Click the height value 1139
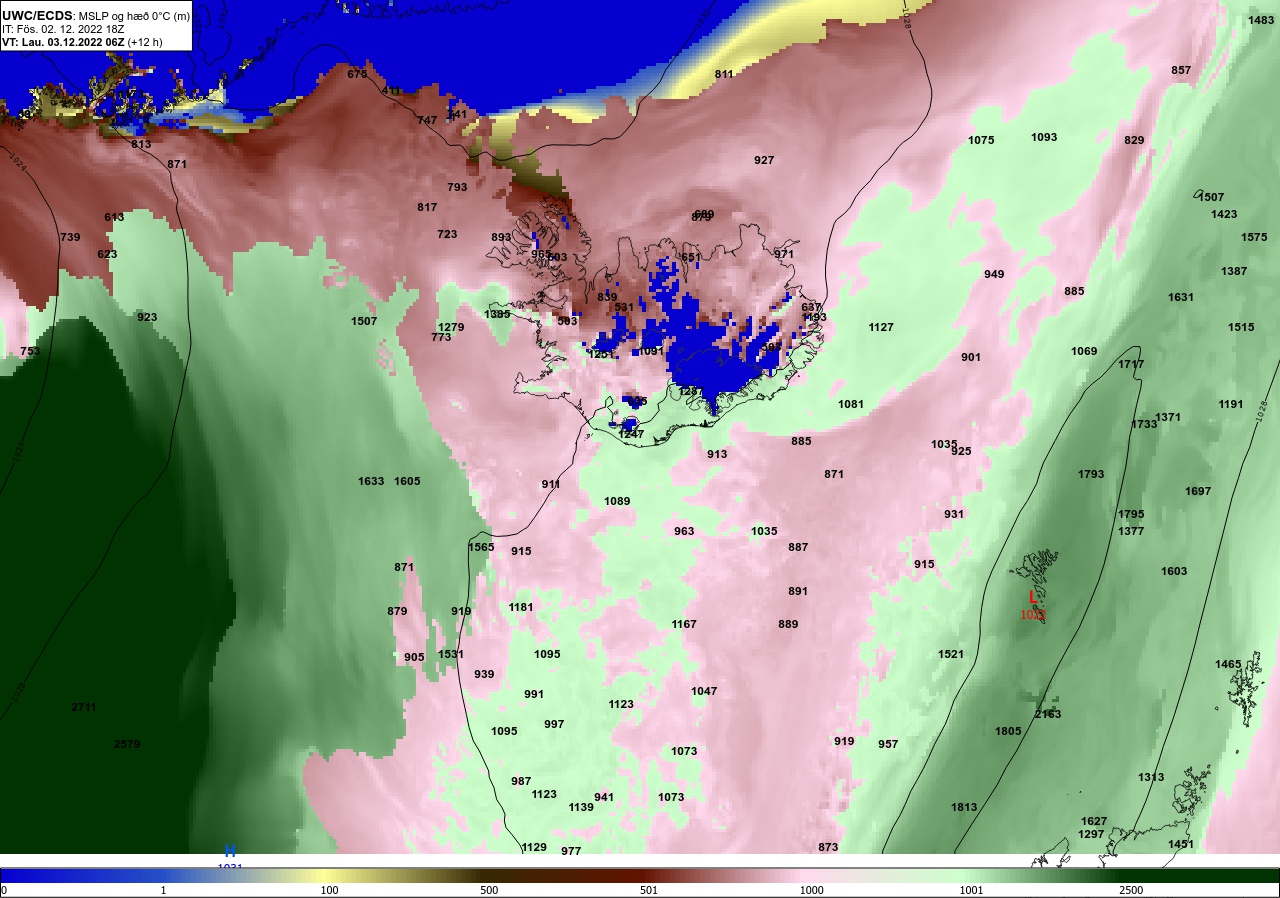The height and width of the screenshot is (898, 1280). (581, 807)
